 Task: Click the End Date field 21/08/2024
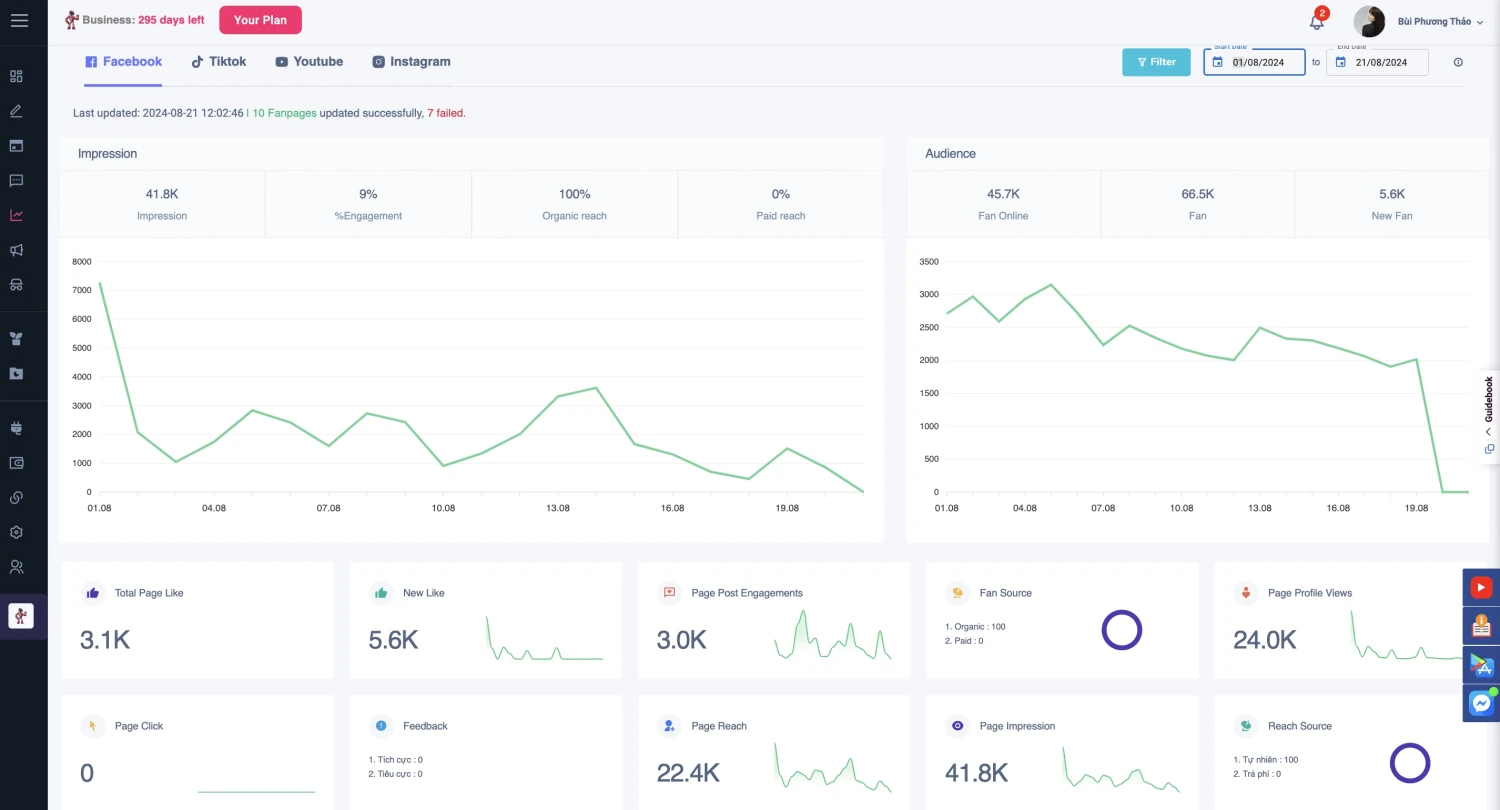1377,62
